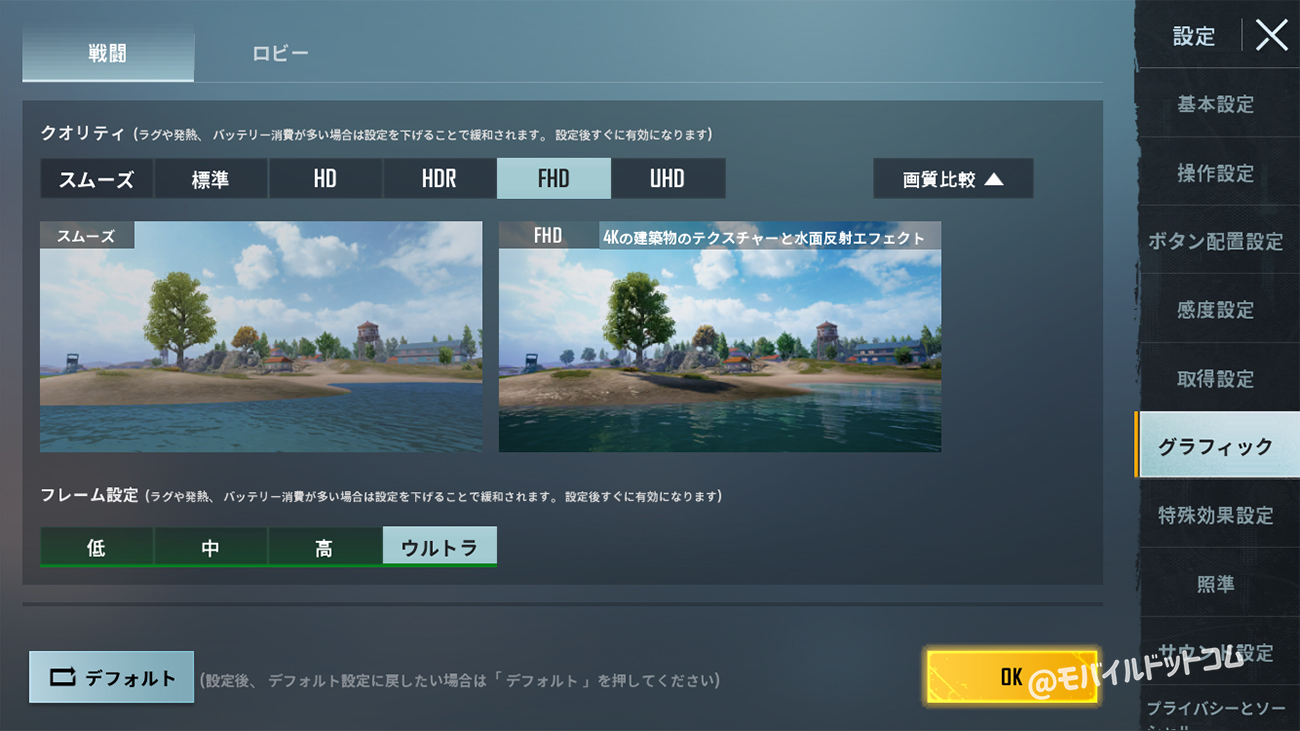
Task: Confirm settings with the OK button
Action: (1011, 677)
